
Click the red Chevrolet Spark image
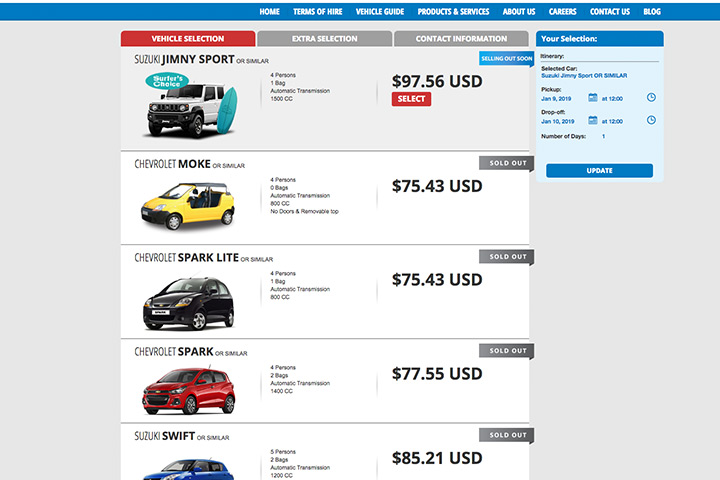coord(189,390)
